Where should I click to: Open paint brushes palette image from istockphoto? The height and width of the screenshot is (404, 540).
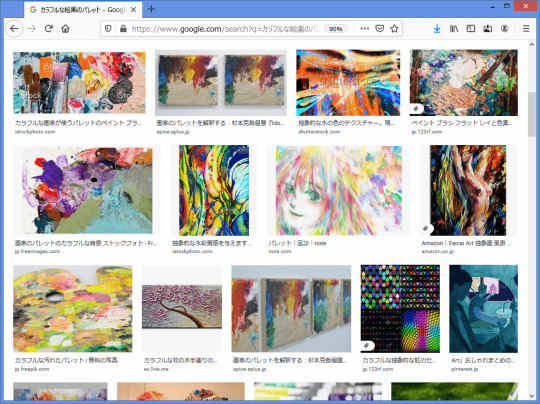tap(80, 83)
